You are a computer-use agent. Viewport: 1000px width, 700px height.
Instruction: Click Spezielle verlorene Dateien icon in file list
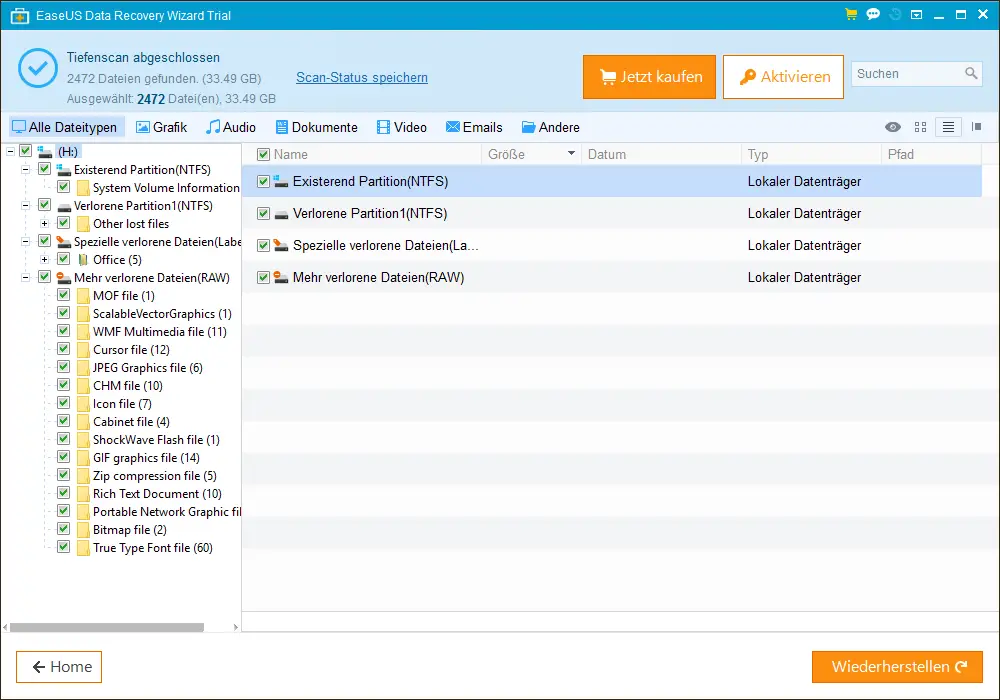tap(281, 245)
